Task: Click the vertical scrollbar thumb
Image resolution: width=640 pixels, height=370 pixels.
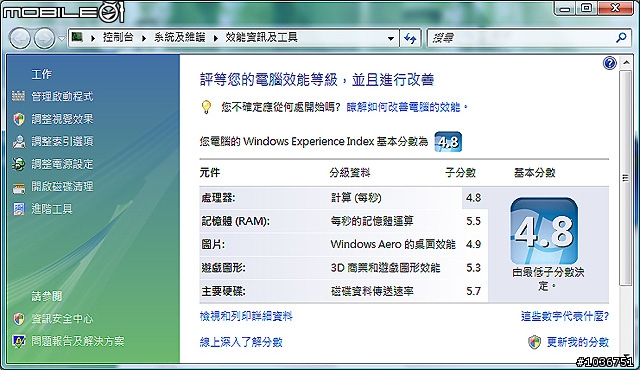Action: [626, 178]
